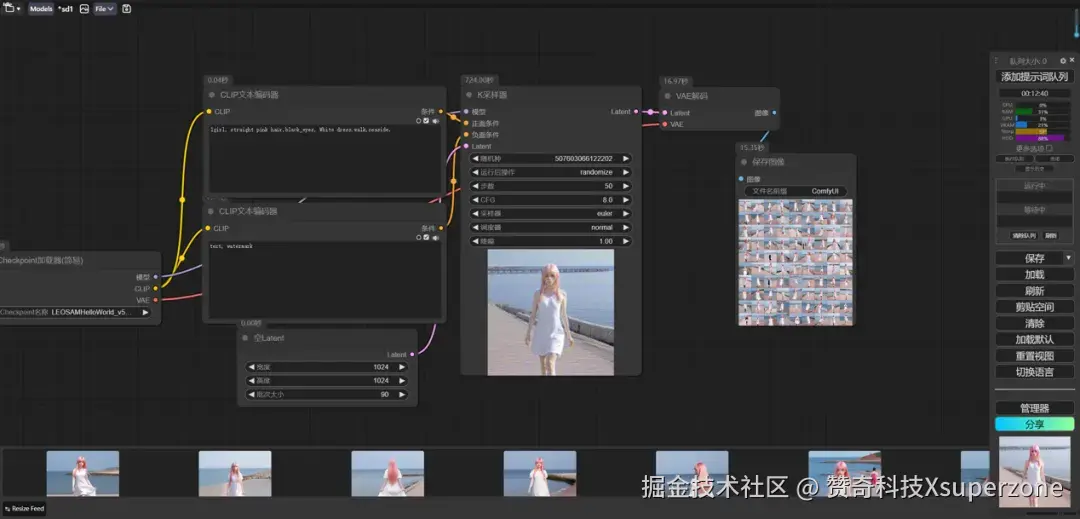Collapse the second CLIP文本编码器 node via its dot
Screen dimensions: 1080x519
pyautogui.click(x=211, y=211)
